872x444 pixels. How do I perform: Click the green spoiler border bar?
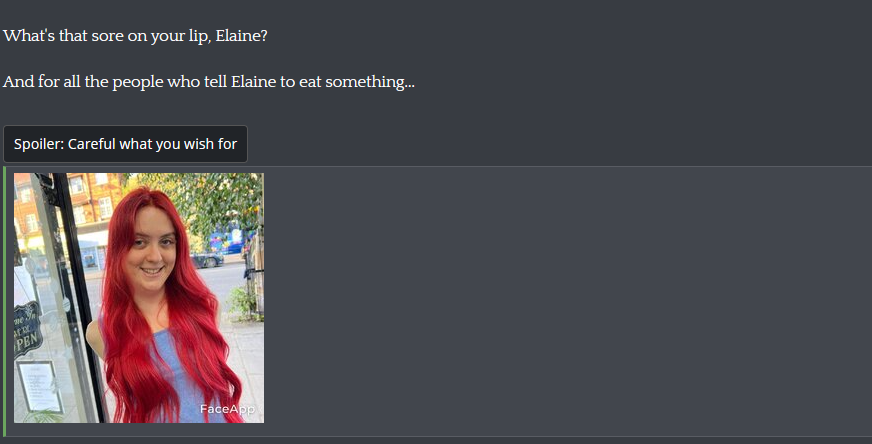click(x=4, y=301)
